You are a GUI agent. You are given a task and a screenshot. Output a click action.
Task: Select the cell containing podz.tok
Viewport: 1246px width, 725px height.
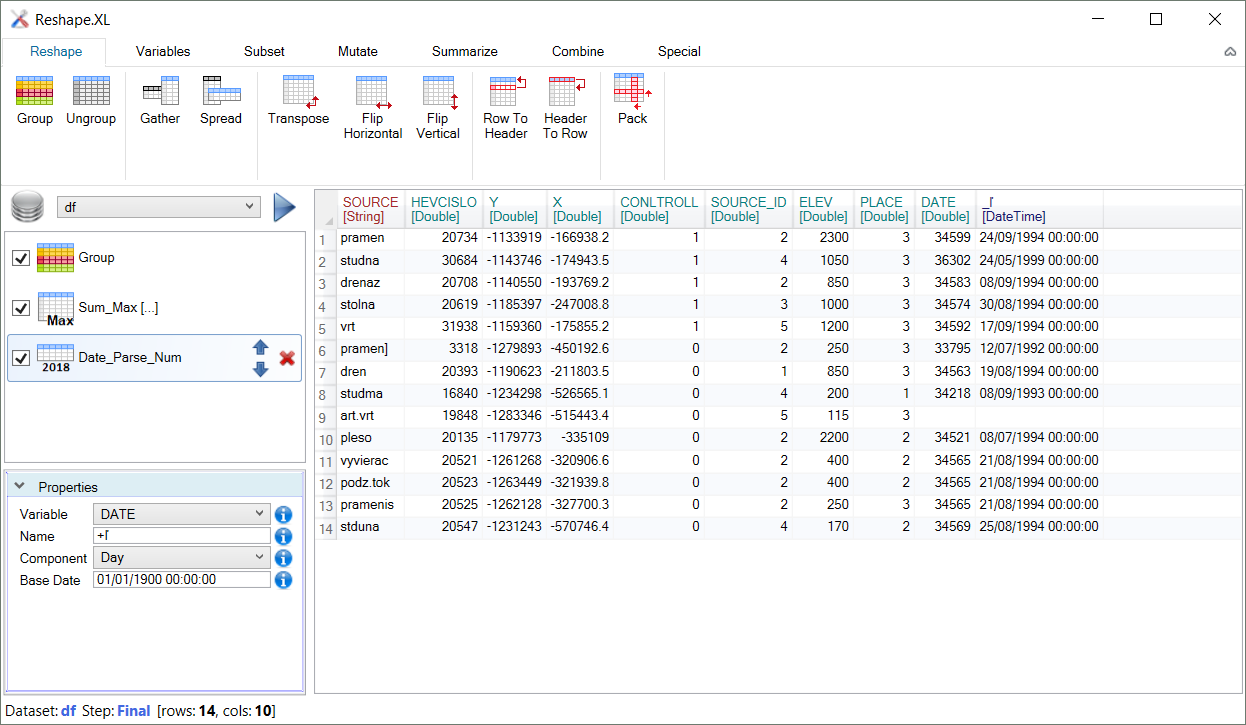[x=371, y=483]
